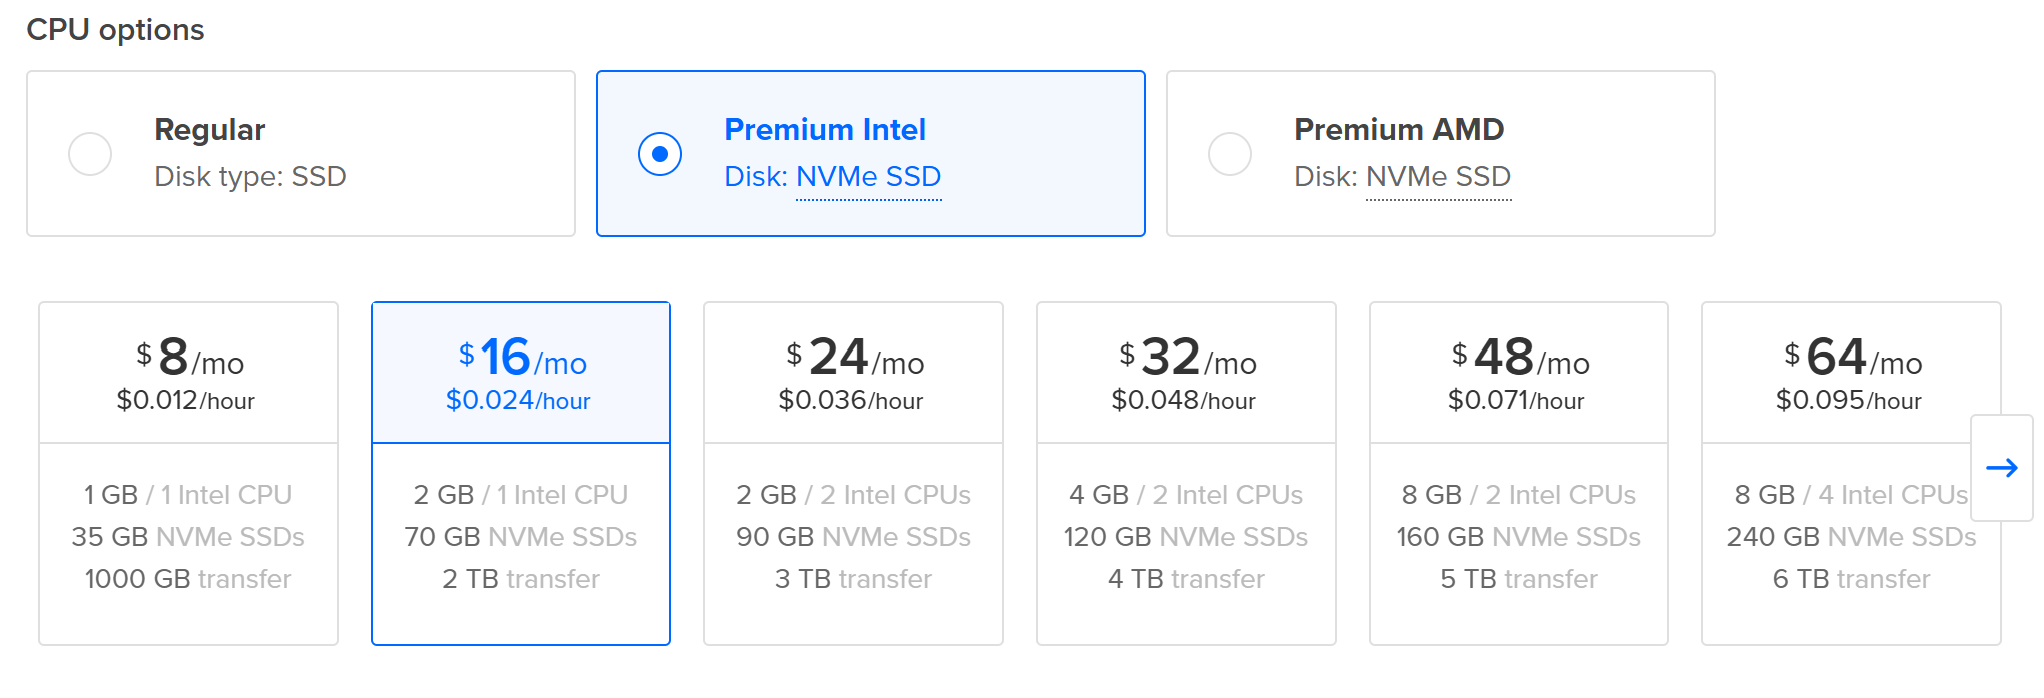The height and width of the screenshot is (698, 2044).
Task: Select the Premium AMD radio button
Action: click(x=1230, y=154)
